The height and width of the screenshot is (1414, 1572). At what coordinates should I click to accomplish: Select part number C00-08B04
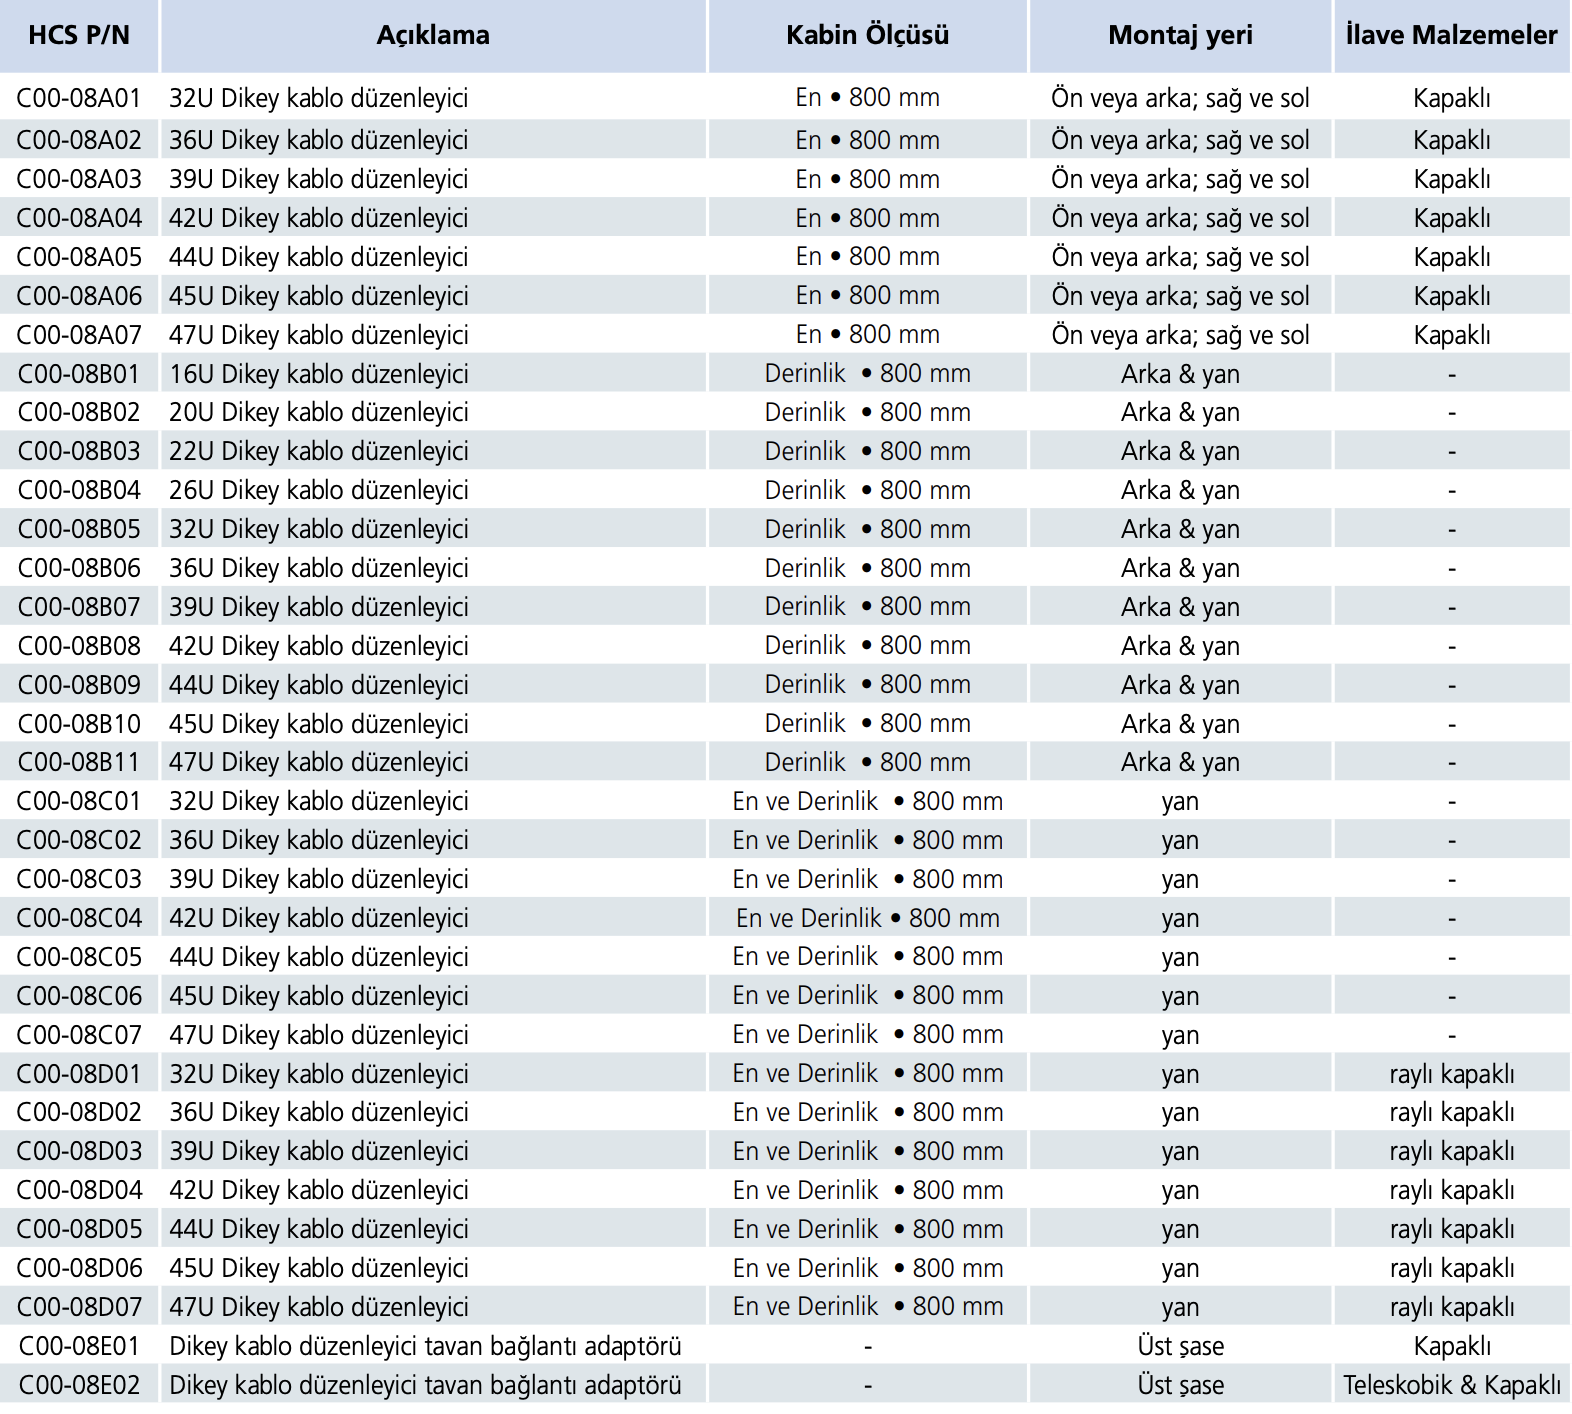[x=79, y=490]
